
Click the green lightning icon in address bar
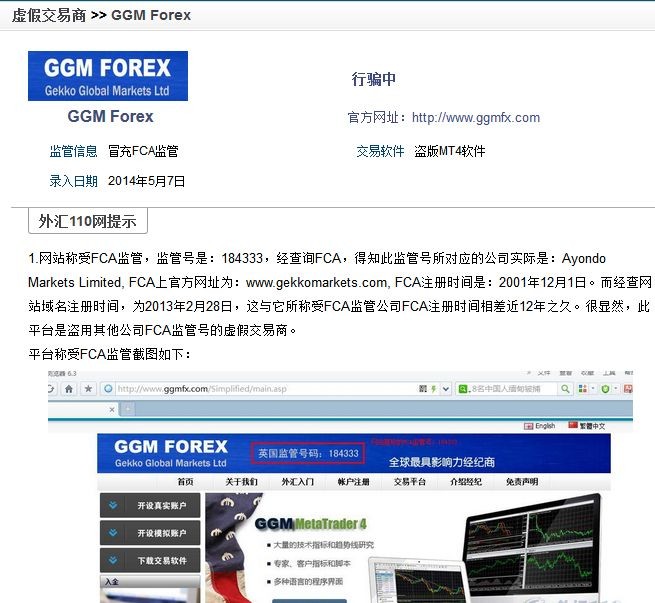click(434, 389)
